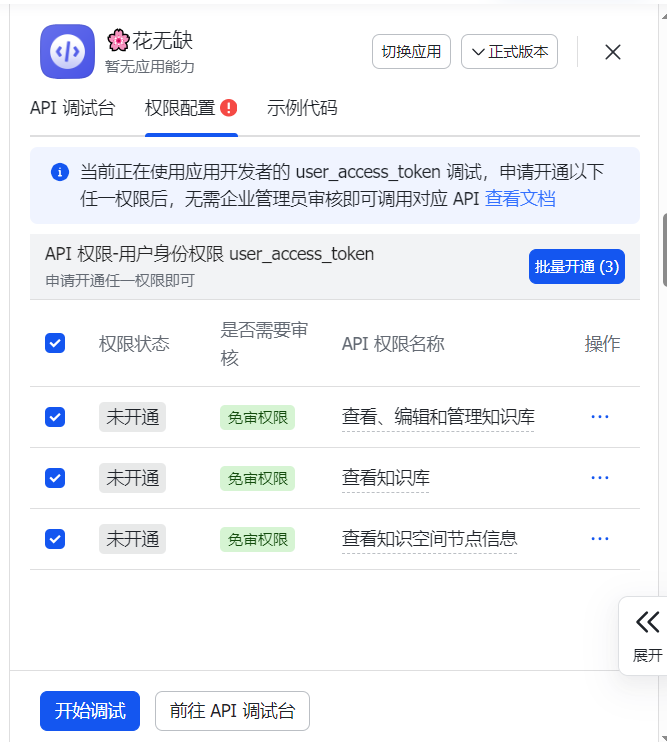Click the blue info icon in the notice

coord(59,172)
